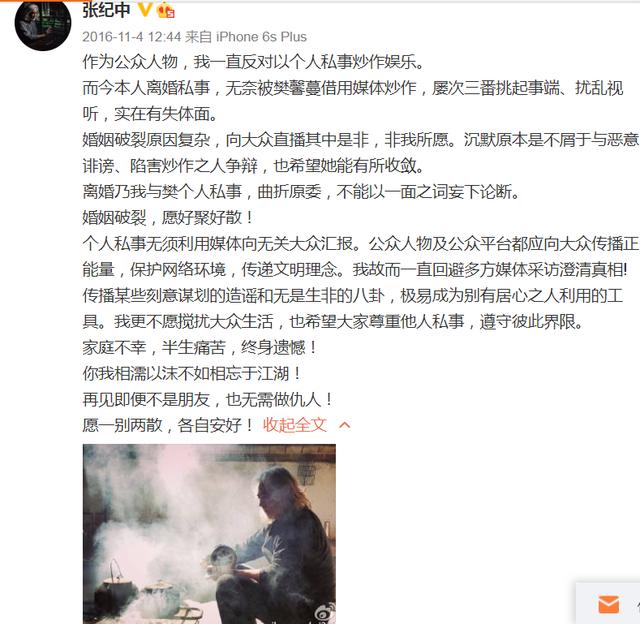Open the membership level badge icon
This screenshot has width=640, height=624.
(166, 10)
